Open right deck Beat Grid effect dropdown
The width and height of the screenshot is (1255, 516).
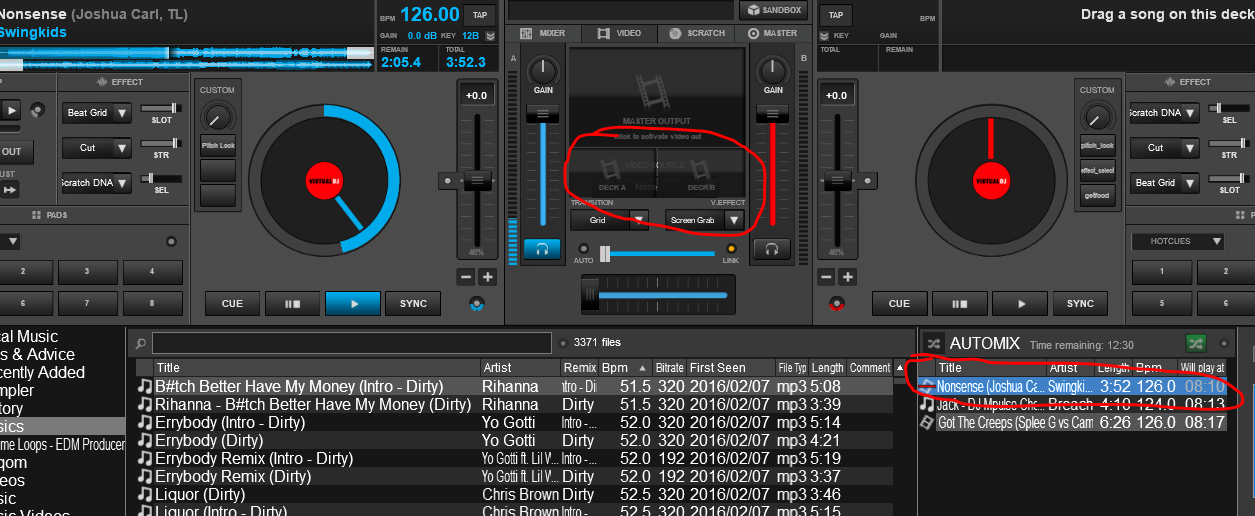pyautogui.click(x=1163, y=183)
